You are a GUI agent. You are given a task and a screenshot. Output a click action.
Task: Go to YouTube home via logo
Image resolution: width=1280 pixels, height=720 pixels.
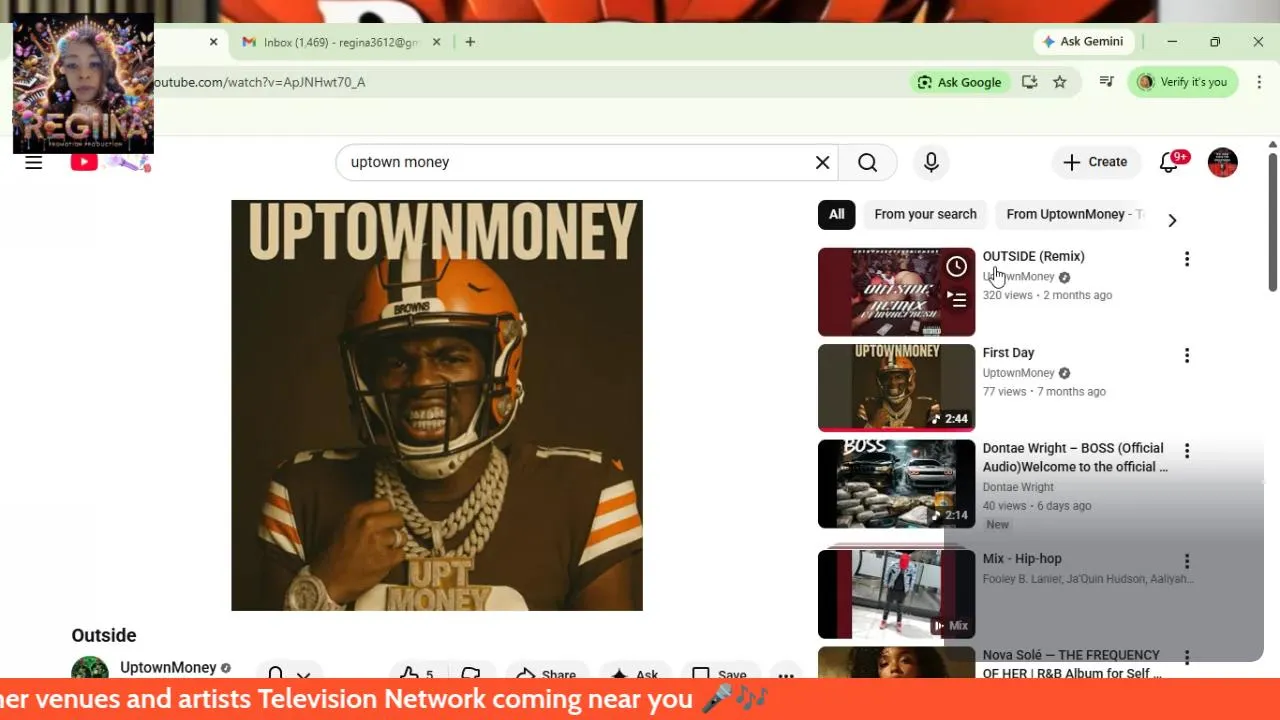pos(110,162)
